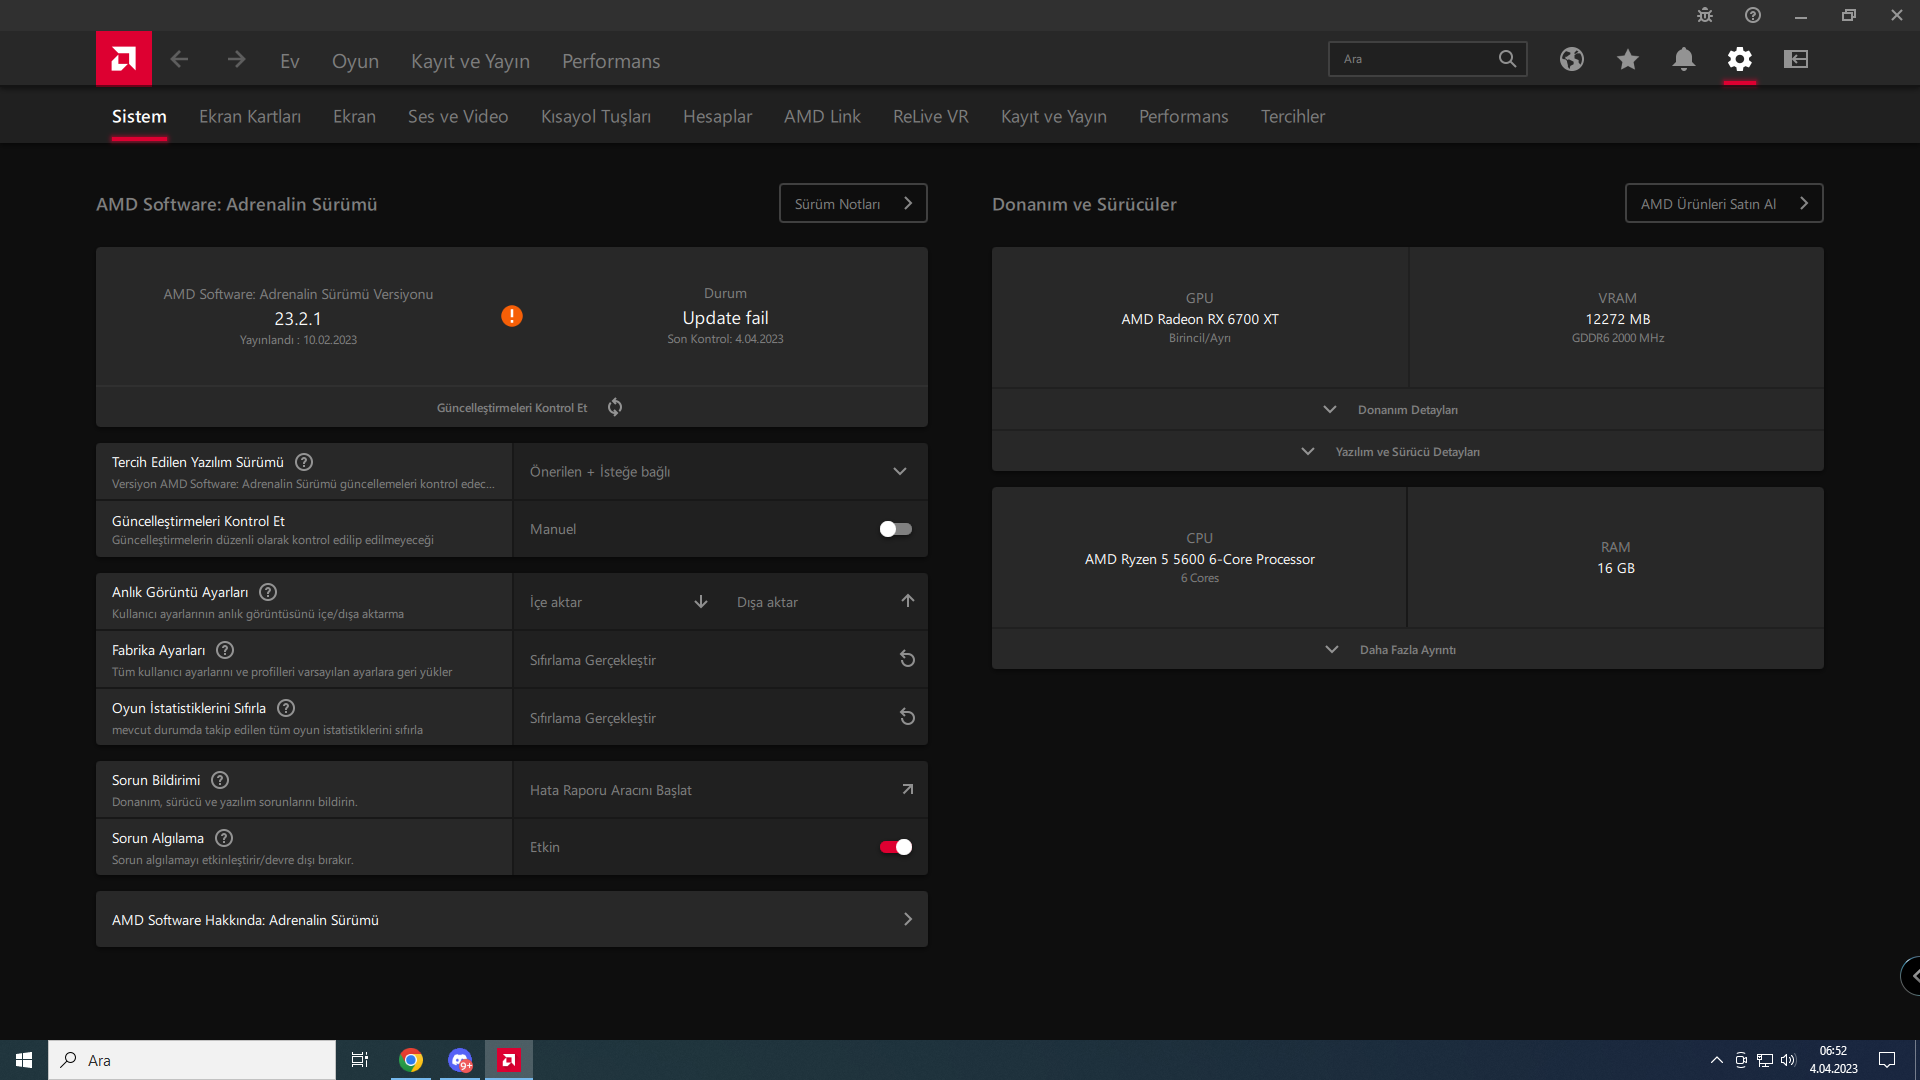Expand Donanım Detayları section
1920x1080 pixels.
1406,410
